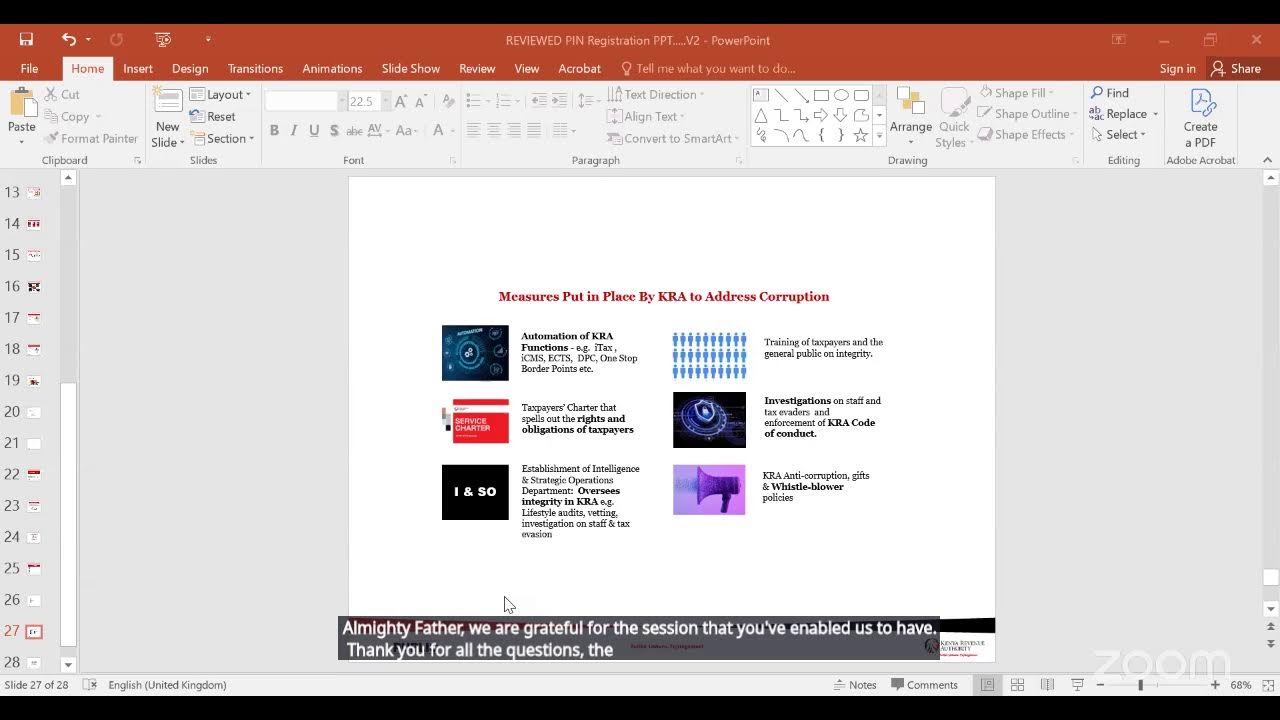Switch to the Design tab

190,68
